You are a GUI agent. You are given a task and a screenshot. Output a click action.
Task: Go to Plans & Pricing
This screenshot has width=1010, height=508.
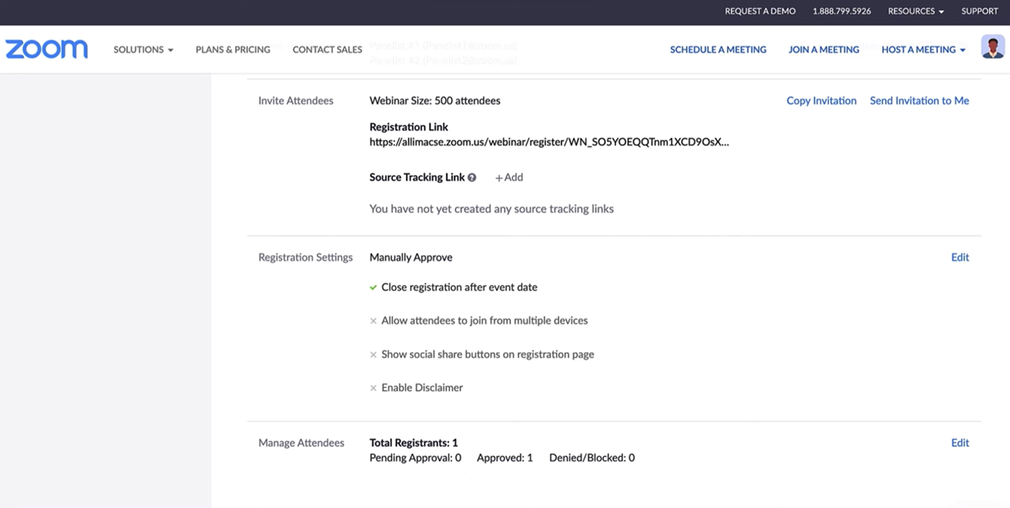point(233,50)
